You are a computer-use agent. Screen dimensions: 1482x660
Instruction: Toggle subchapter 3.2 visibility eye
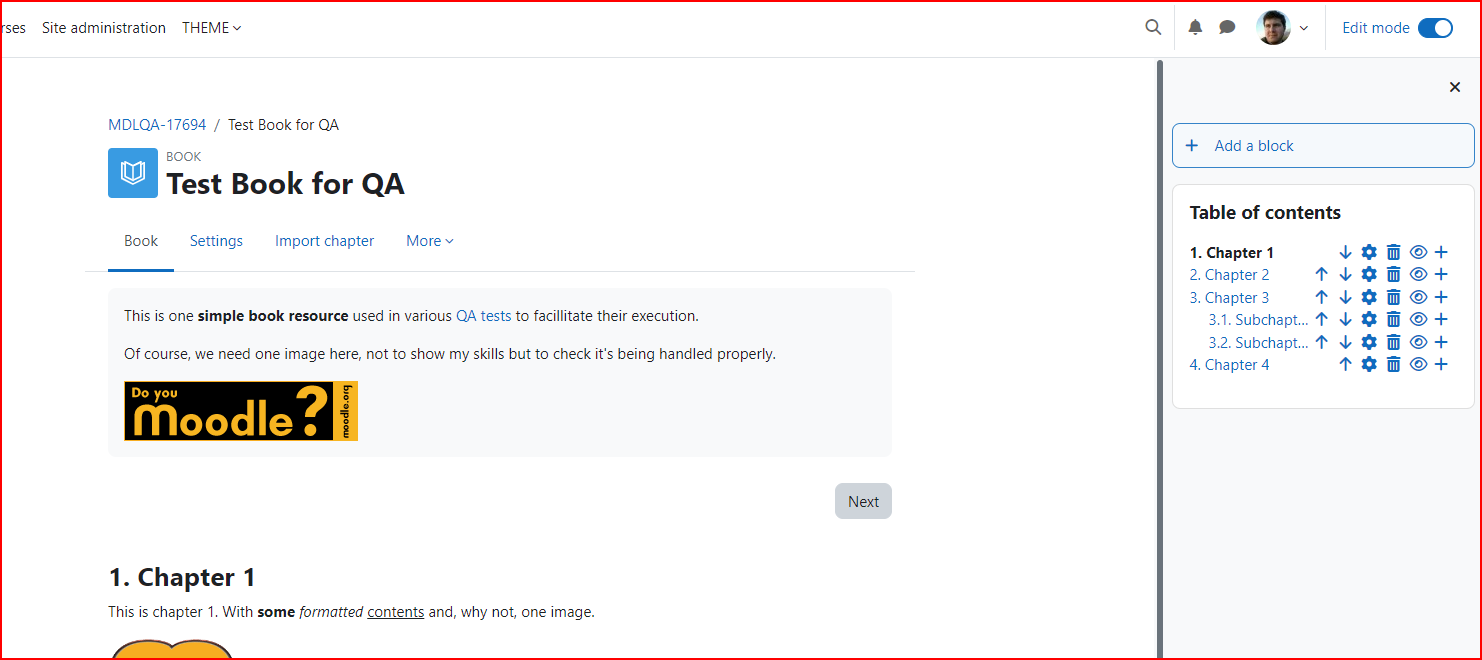point(1418,343)
